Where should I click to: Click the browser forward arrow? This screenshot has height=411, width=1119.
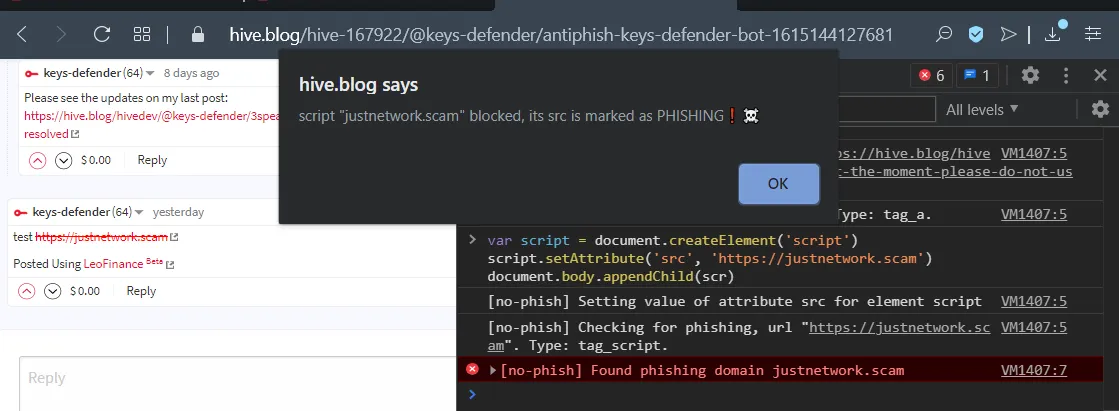tap(61, 34)
